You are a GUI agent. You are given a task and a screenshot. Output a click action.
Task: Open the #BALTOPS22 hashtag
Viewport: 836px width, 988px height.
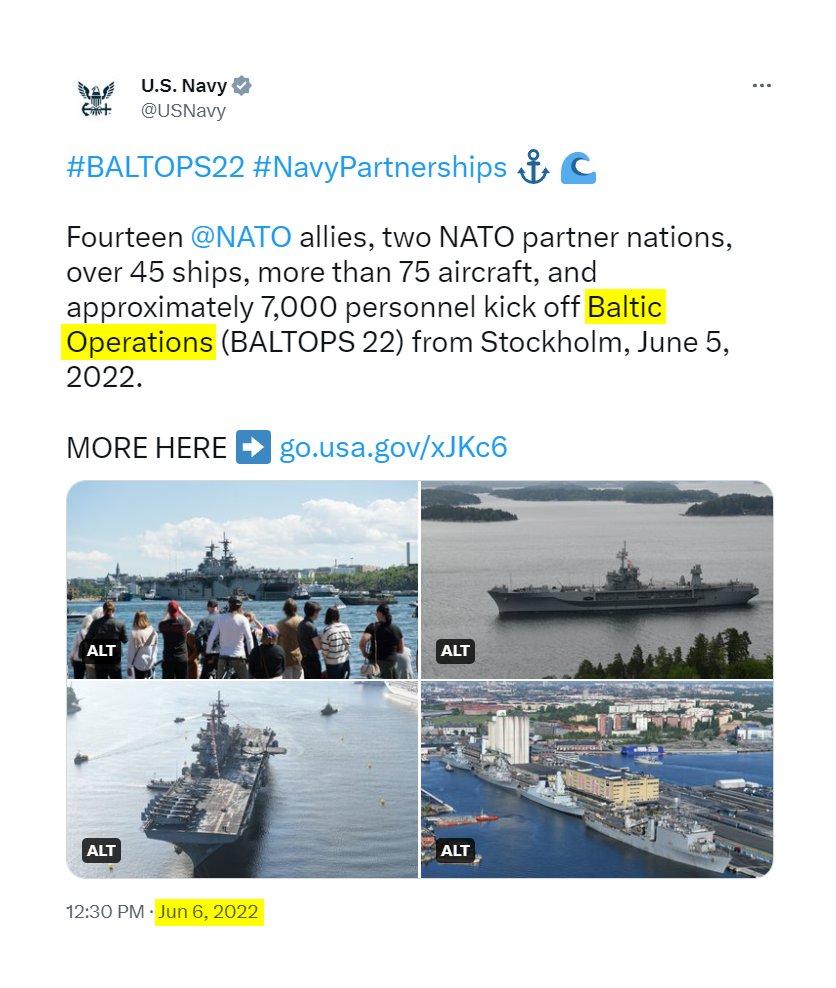pyautogui.click(x=155, y=167)
